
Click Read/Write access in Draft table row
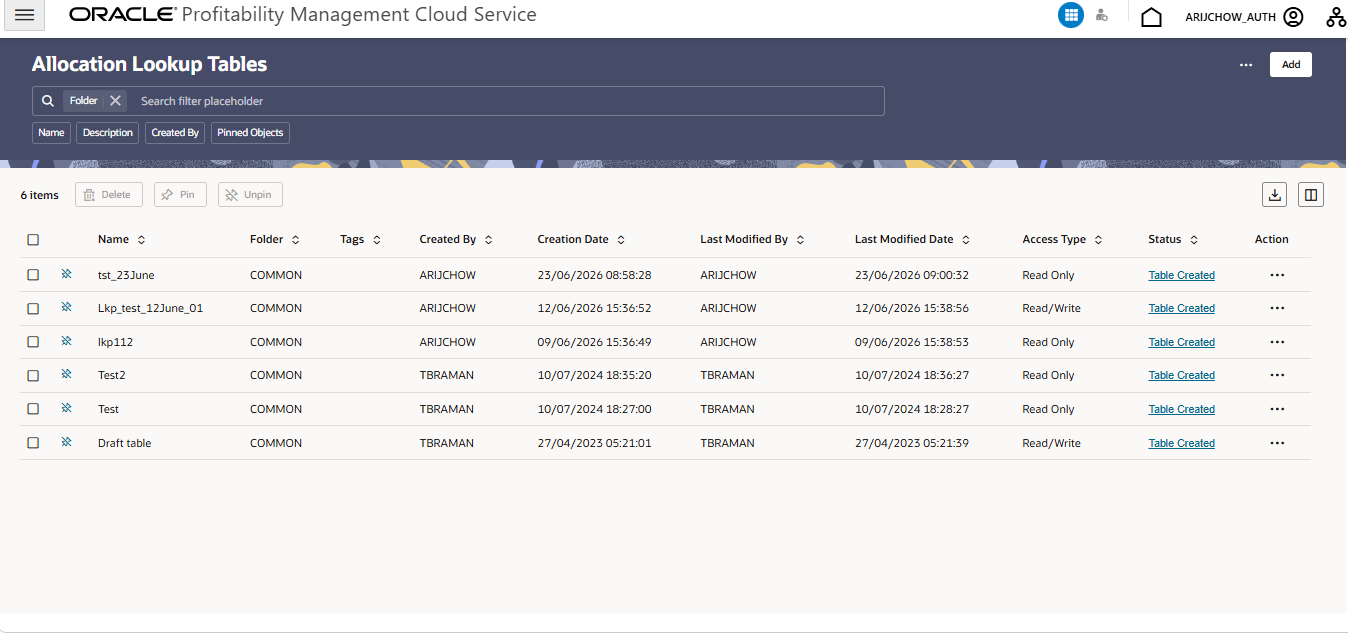coord(1051,443)
